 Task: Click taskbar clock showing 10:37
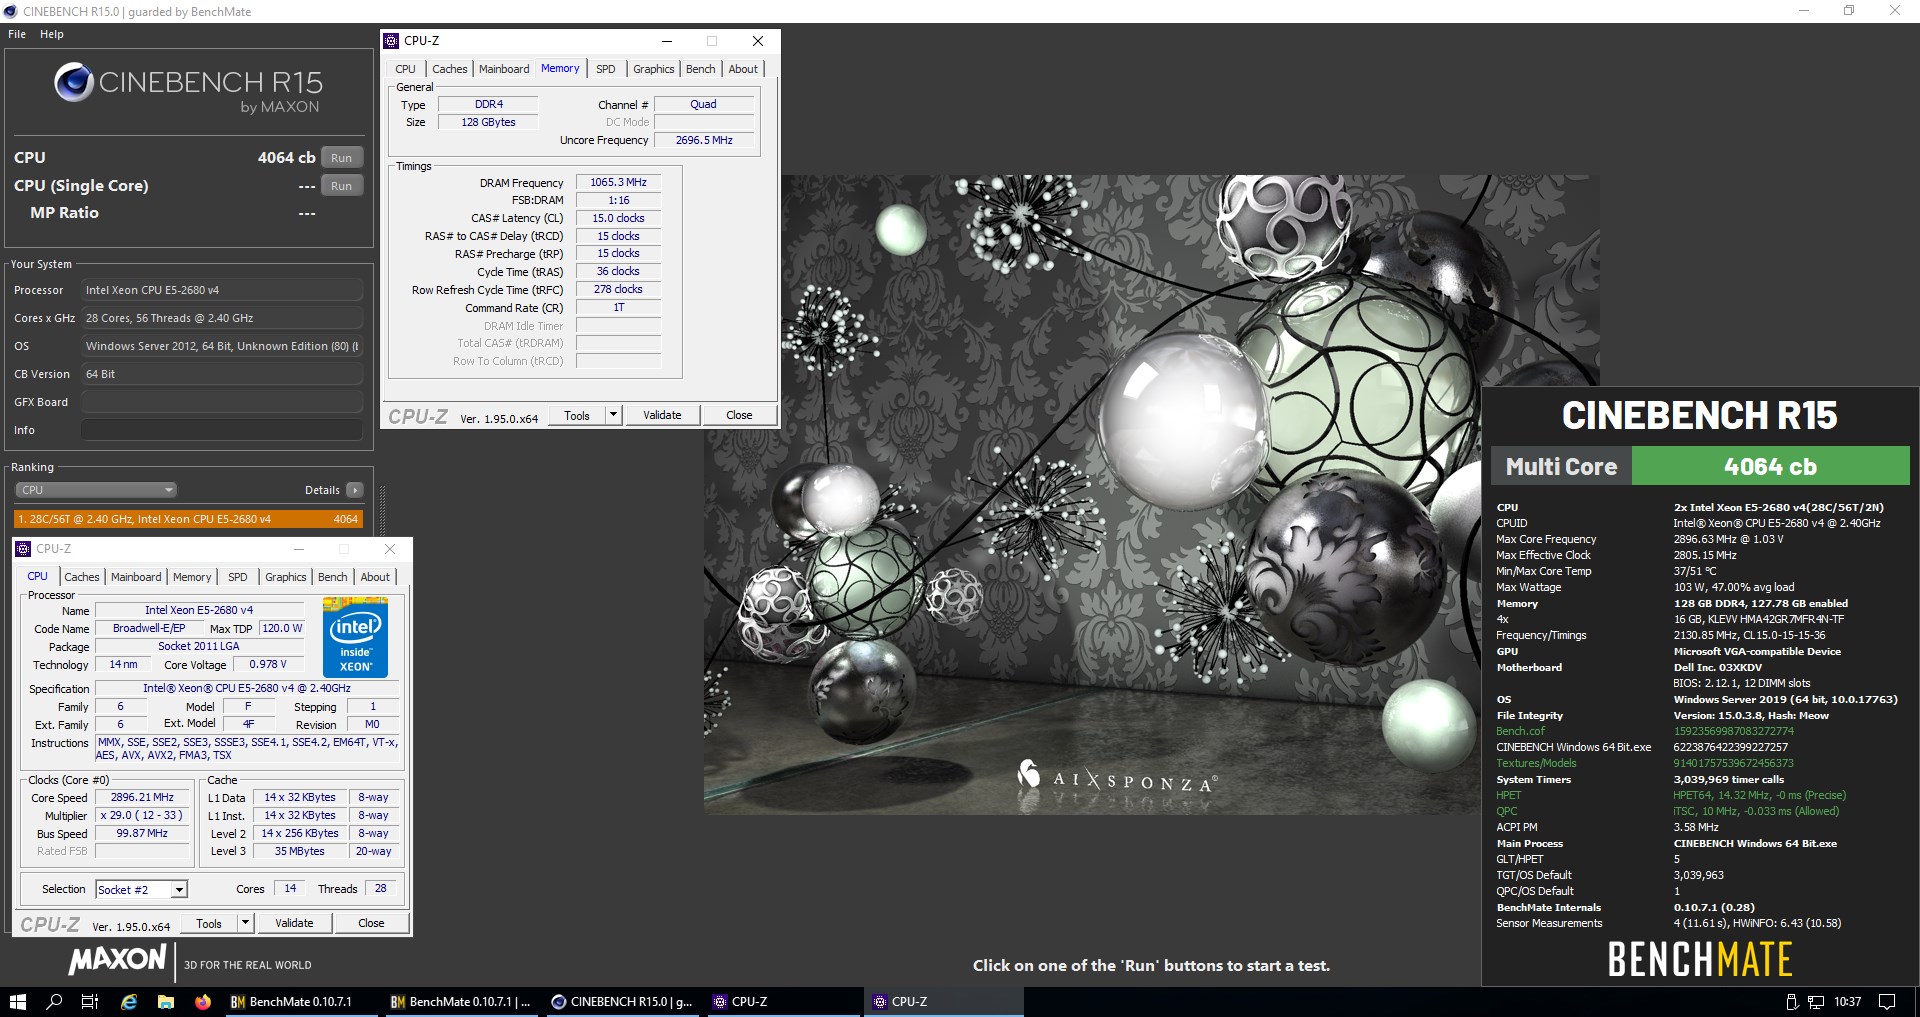pyautogui.click(x=1848, y=1002)
